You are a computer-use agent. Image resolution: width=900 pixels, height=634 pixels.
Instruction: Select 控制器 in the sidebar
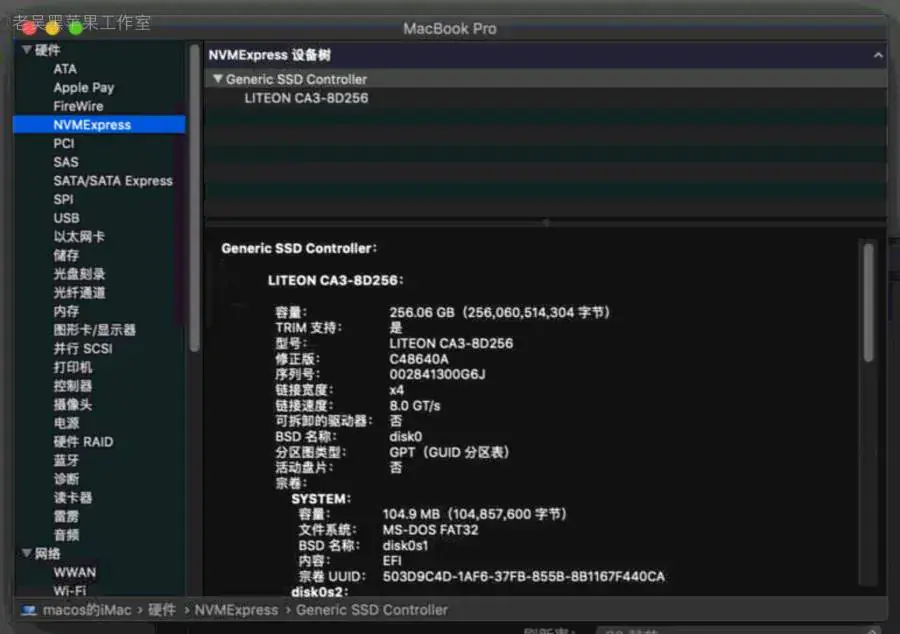pos(73,386)
